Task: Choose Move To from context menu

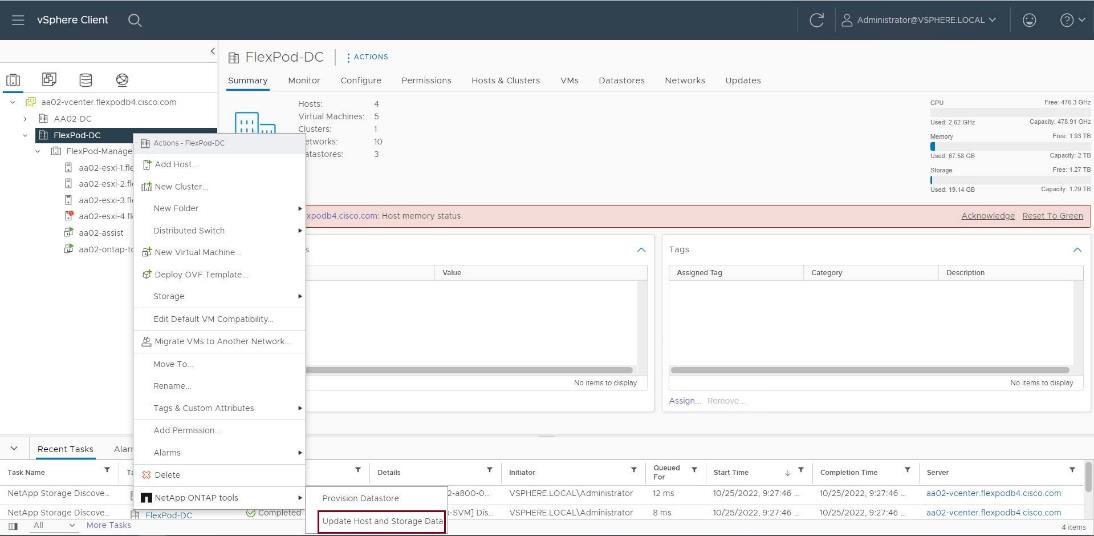Action: (219, 364)
